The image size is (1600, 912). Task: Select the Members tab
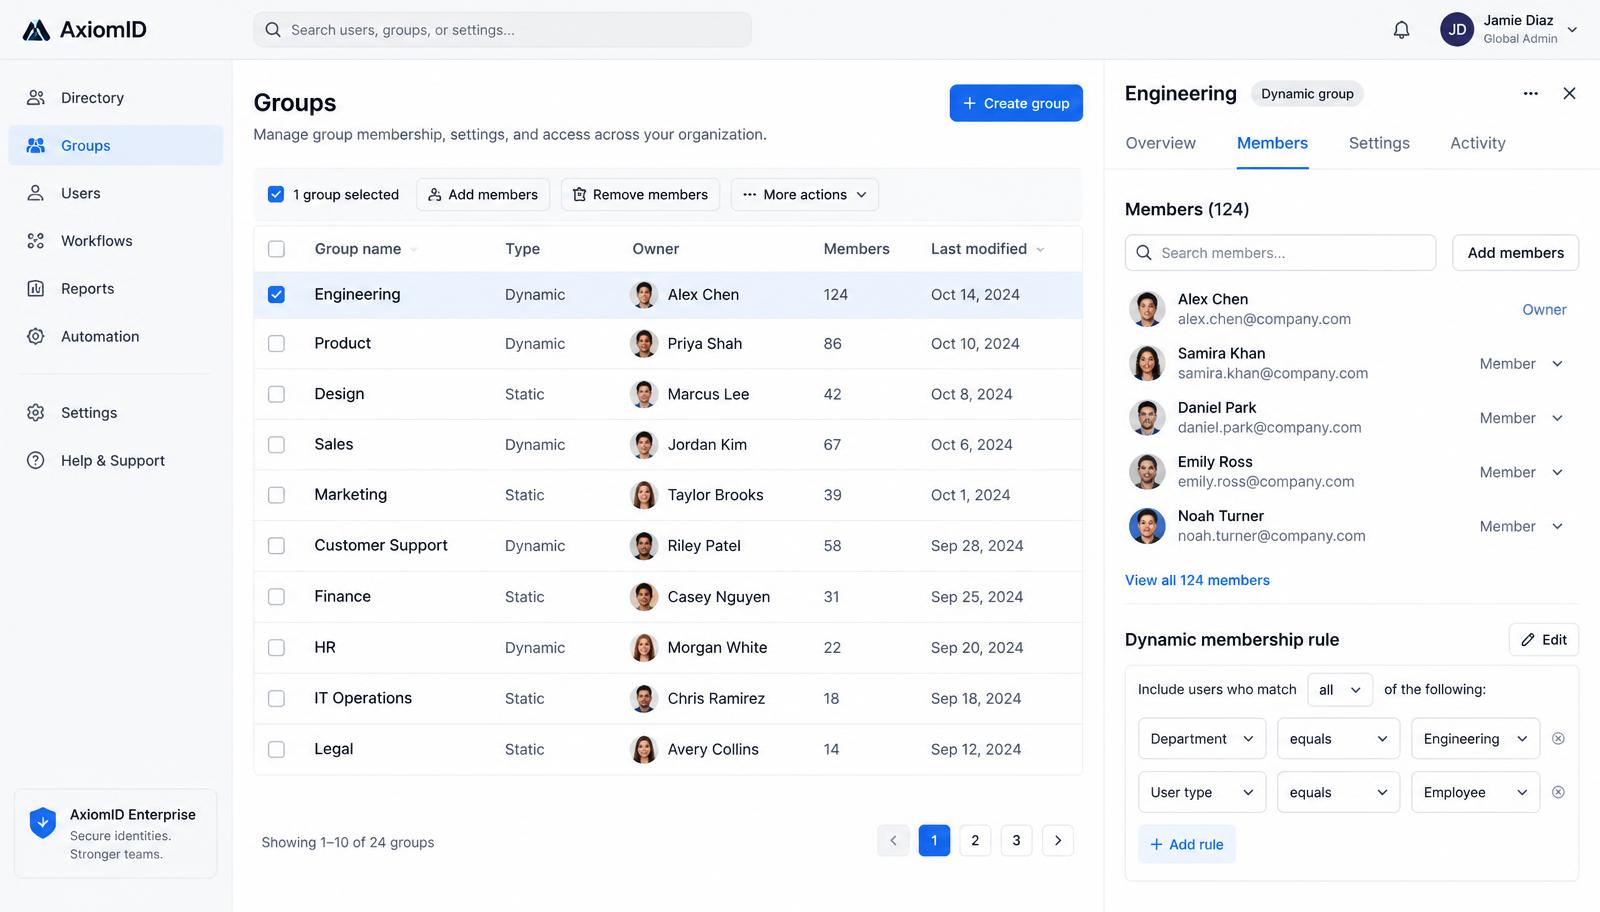coord(1272,143)
